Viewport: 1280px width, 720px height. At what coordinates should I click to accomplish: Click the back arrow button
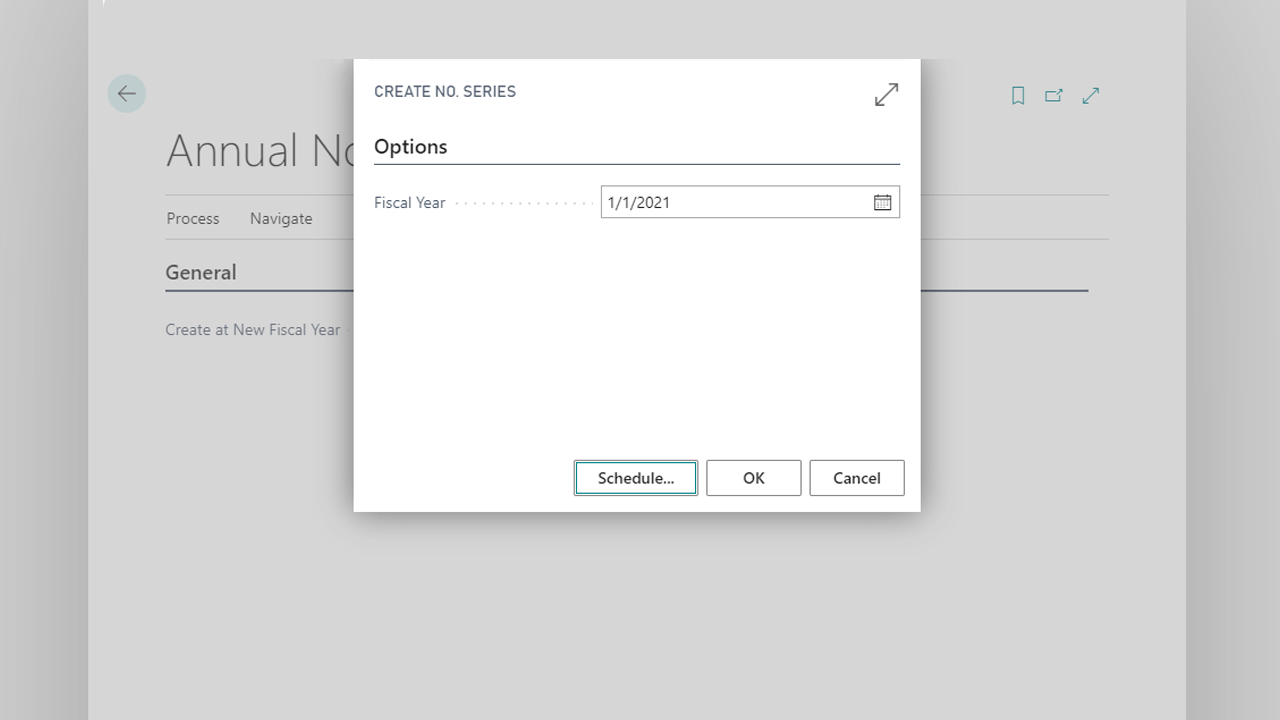[x=127, y=94]
